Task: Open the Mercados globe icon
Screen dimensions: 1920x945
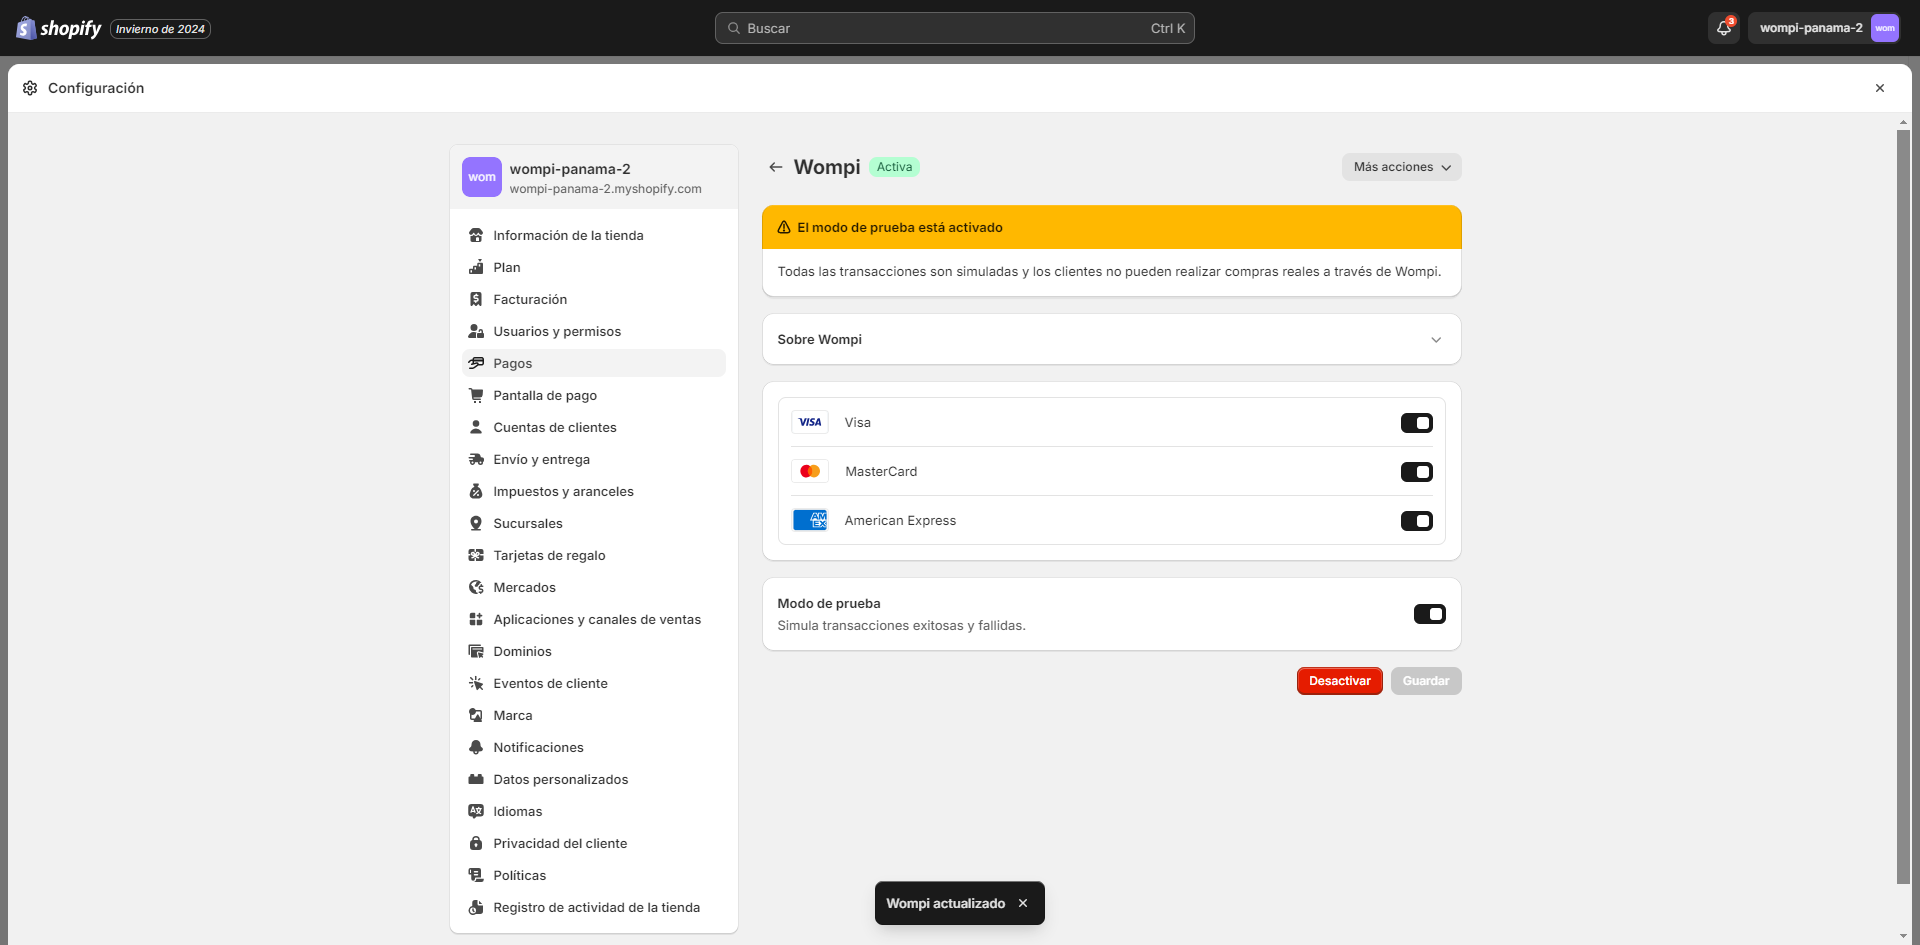Action: coord(477,587)
